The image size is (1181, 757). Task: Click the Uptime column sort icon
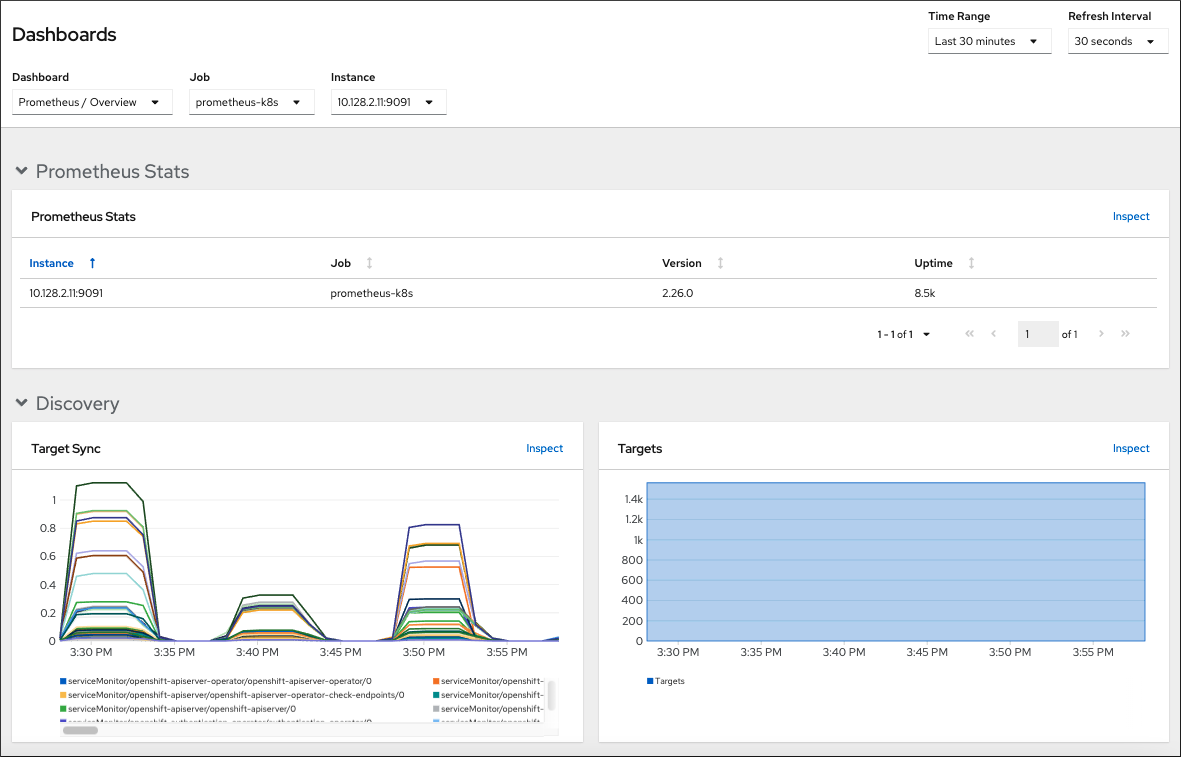[970, 263]
